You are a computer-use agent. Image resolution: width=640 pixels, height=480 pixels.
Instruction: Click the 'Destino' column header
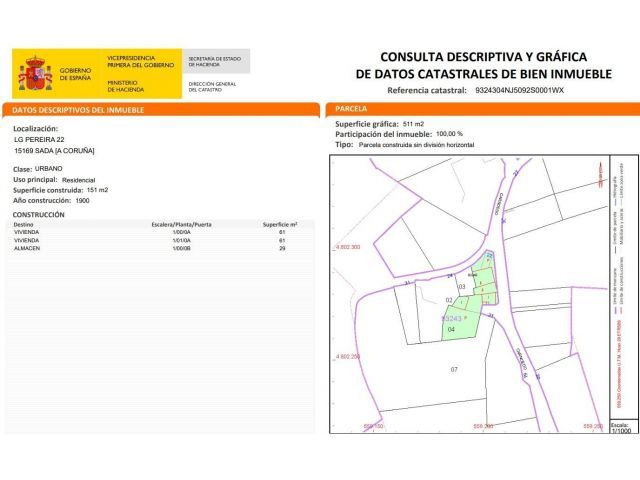coord(23,224)
